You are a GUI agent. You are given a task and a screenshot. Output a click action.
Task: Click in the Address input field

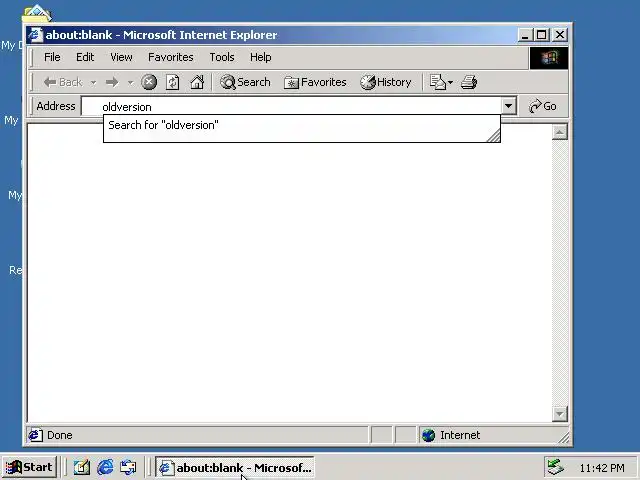(291, 107)
